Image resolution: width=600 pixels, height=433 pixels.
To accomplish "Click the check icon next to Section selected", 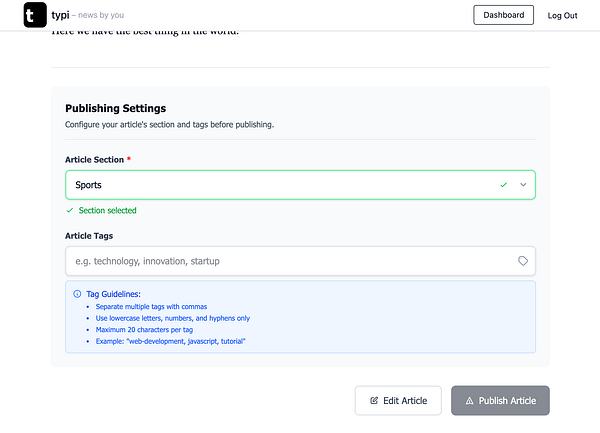I will click(x=69, y=211).
